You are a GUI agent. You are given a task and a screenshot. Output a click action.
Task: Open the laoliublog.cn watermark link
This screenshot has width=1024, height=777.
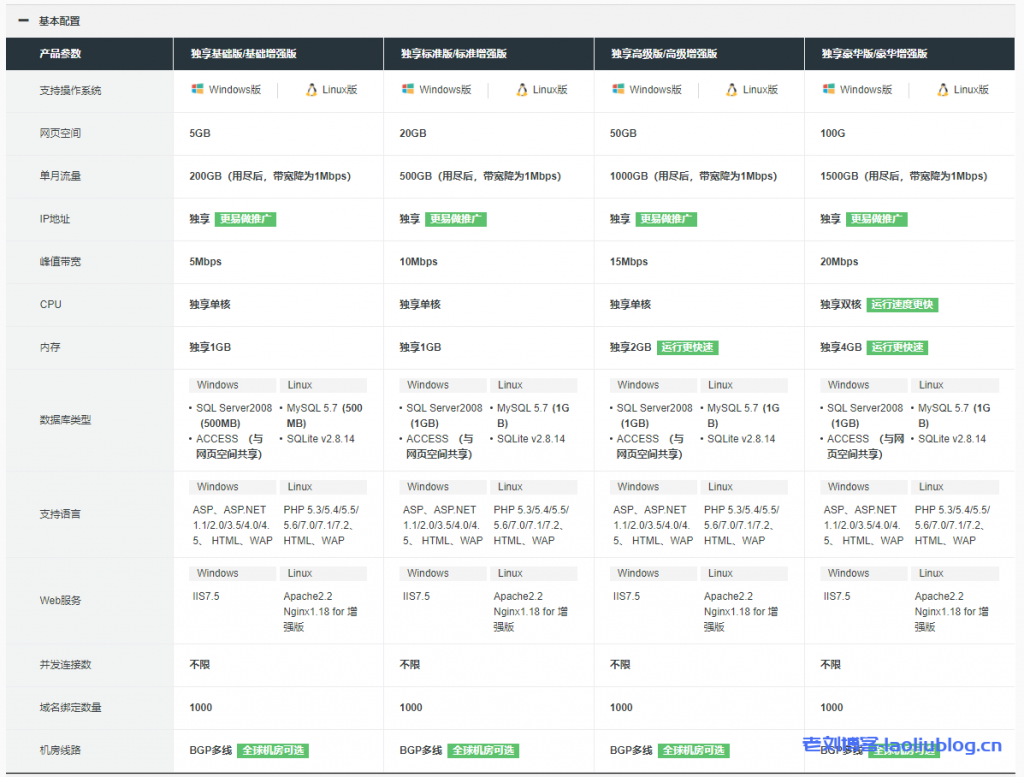click(902, 745)
